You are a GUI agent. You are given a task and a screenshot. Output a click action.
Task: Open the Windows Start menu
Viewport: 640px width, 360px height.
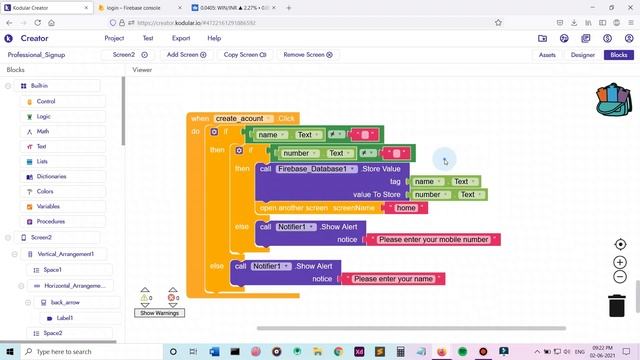(x=10, y=351)
